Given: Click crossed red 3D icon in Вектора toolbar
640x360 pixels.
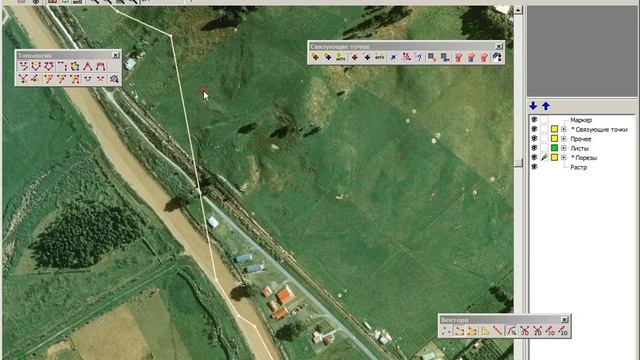Looking at the screenshot, I should pyautogui.click(x=525, y=331).
